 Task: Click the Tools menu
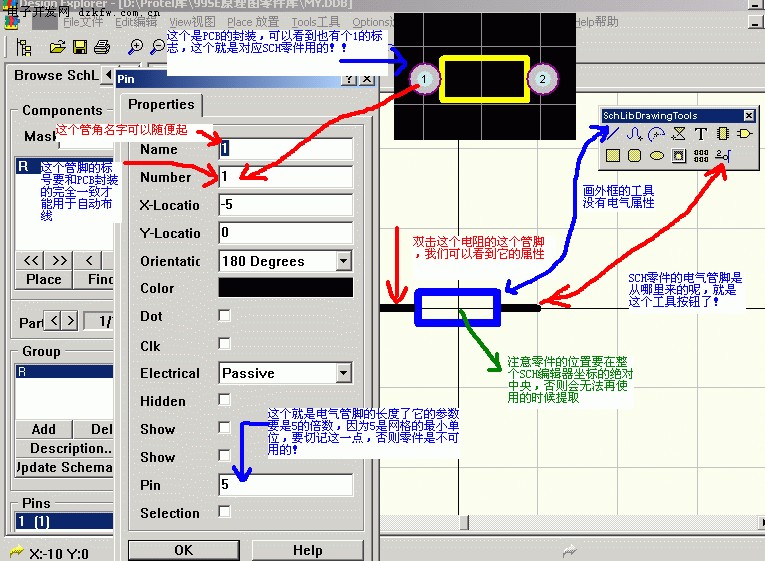click(315, 21)
